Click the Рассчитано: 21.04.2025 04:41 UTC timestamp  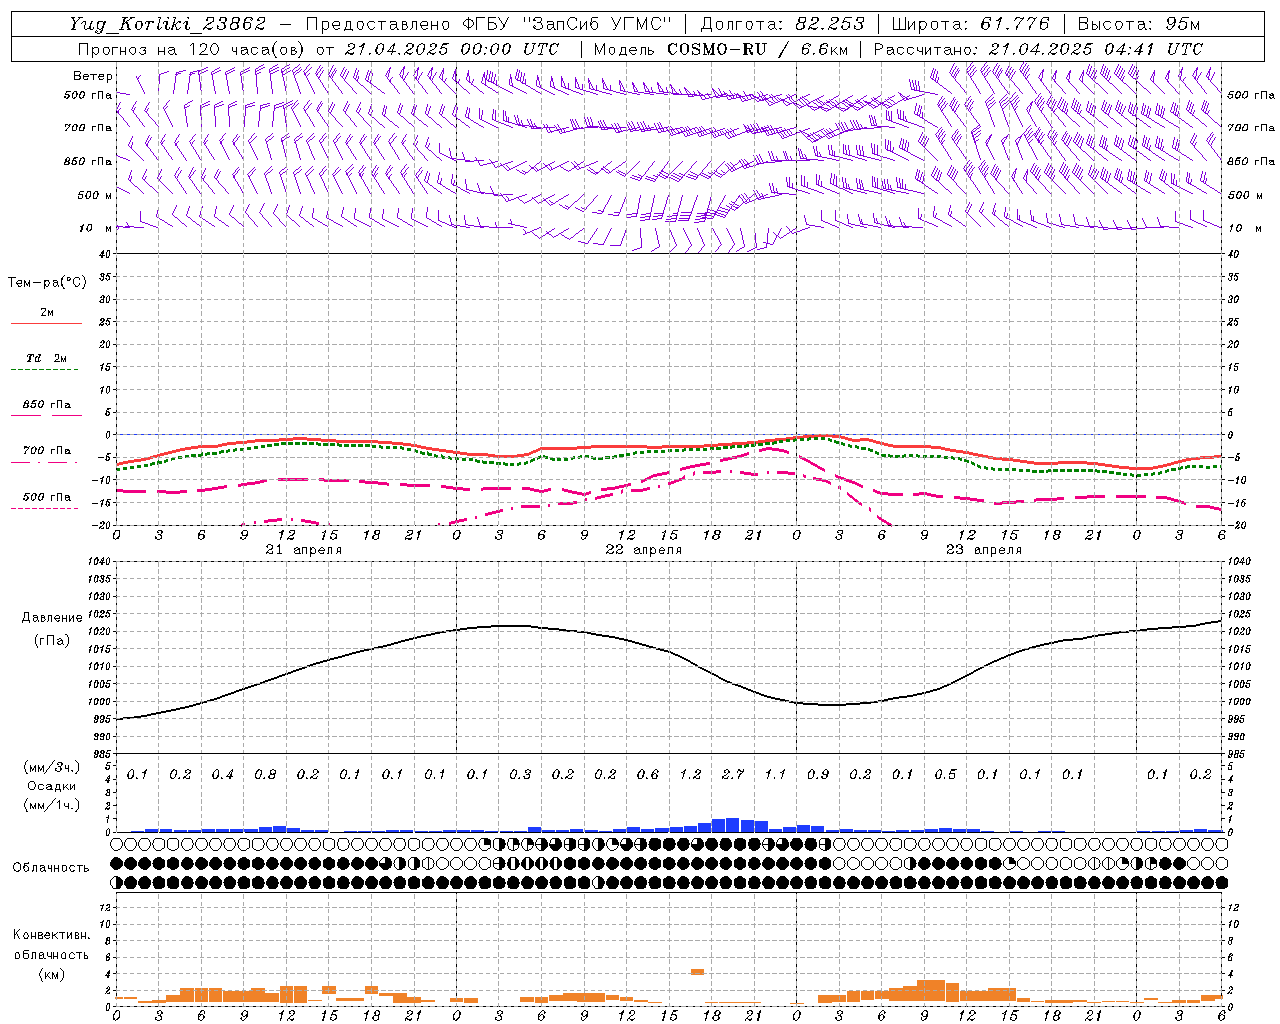[1038, 49]
